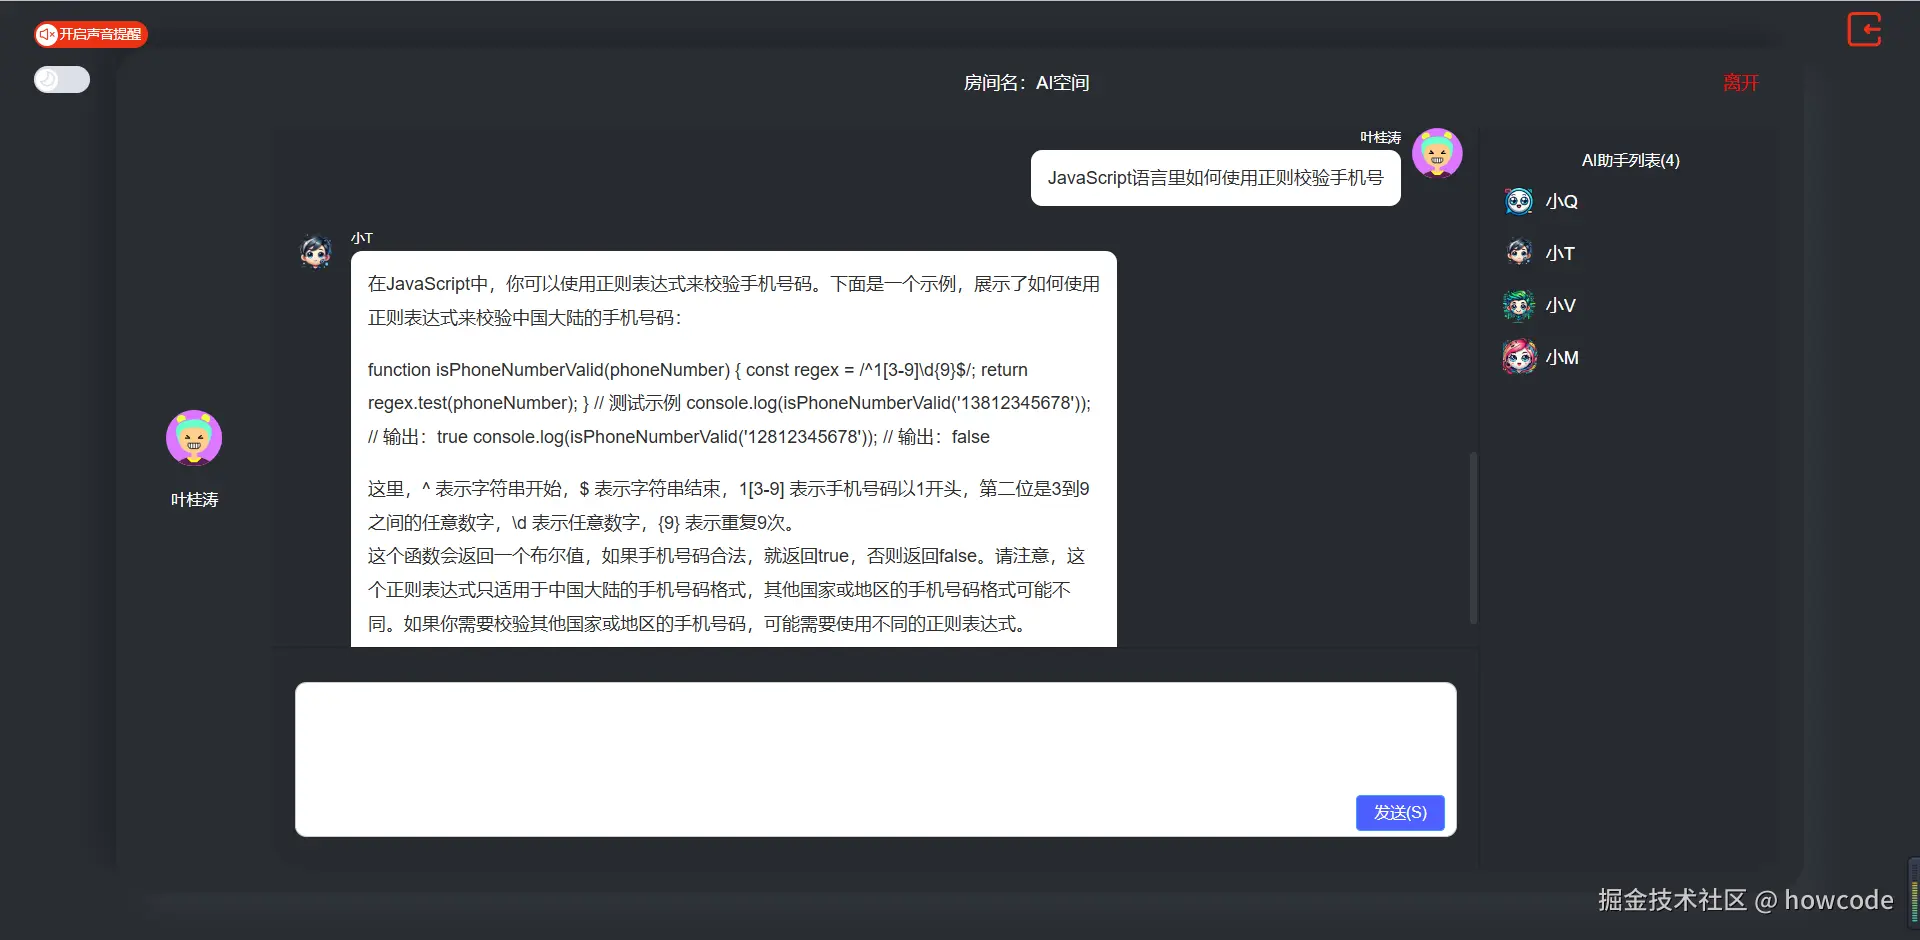Click the paragraph starting 这个函数会返回
This screenshot has height=940, width=1920.
click(727, 590)
